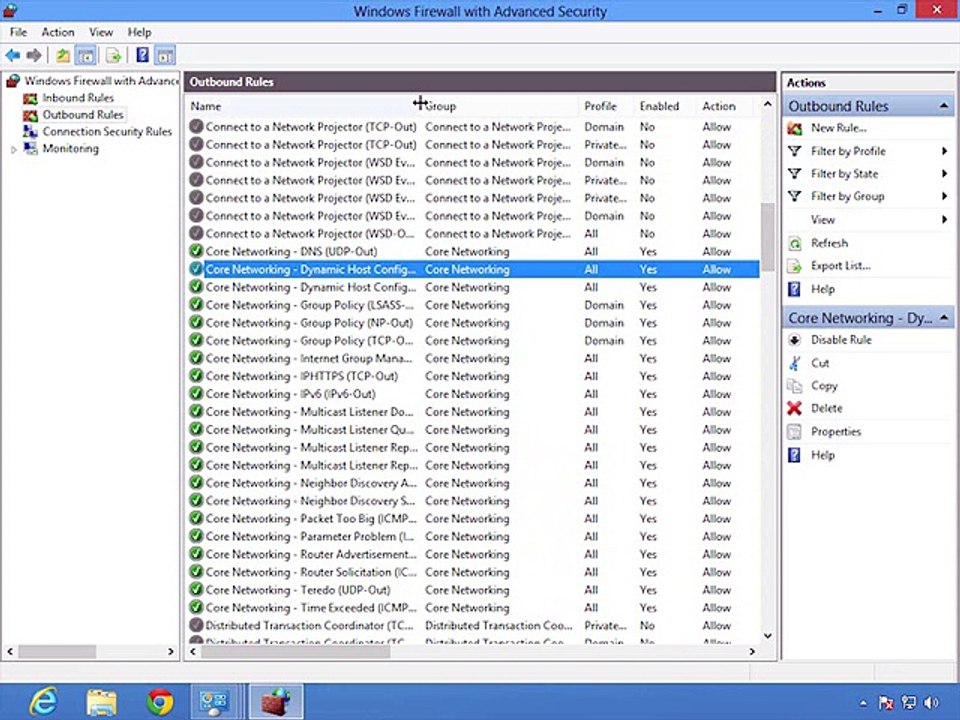Sort by the Enabled column header
The image size is (960, 720).
point(664,107)
